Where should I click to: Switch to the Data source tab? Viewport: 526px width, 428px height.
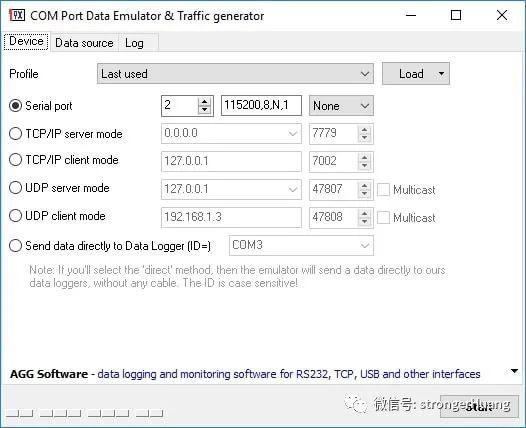click(x=84, y=43)
